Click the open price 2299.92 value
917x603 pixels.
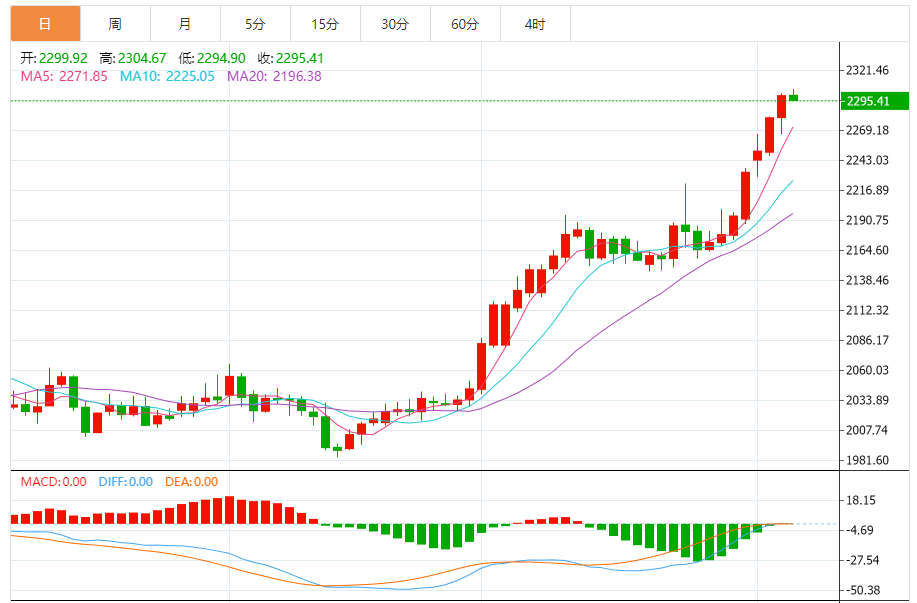pos(63,58)
